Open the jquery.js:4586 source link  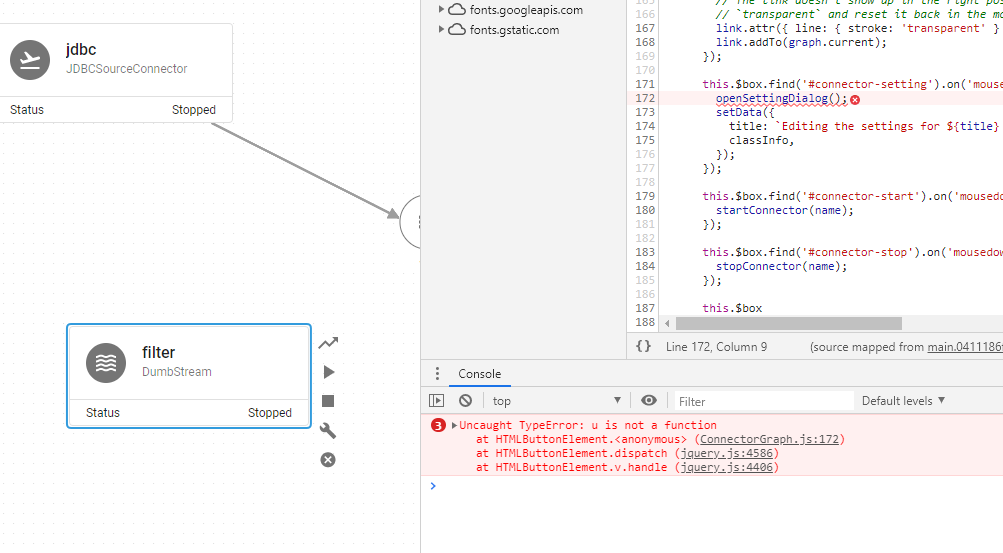pyautogui.click(x=727, y=453)
